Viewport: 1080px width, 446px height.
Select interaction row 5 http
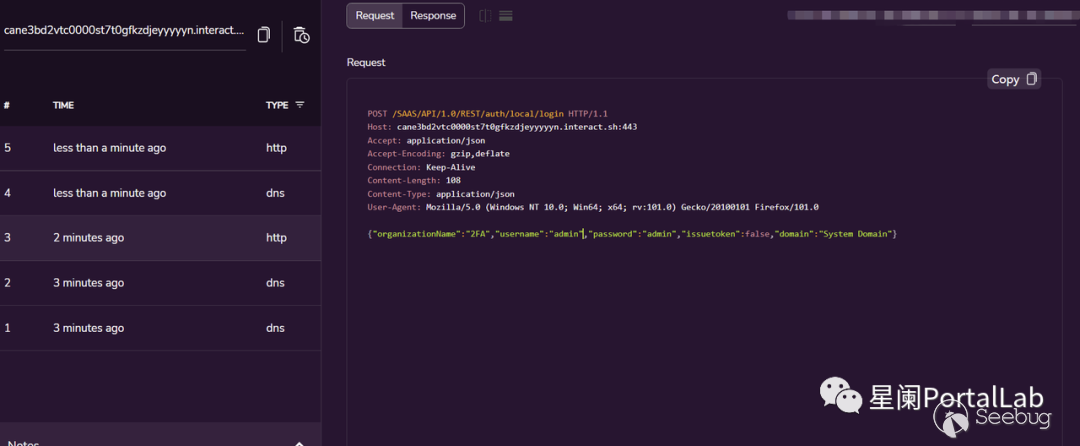[x=160, y=148]
